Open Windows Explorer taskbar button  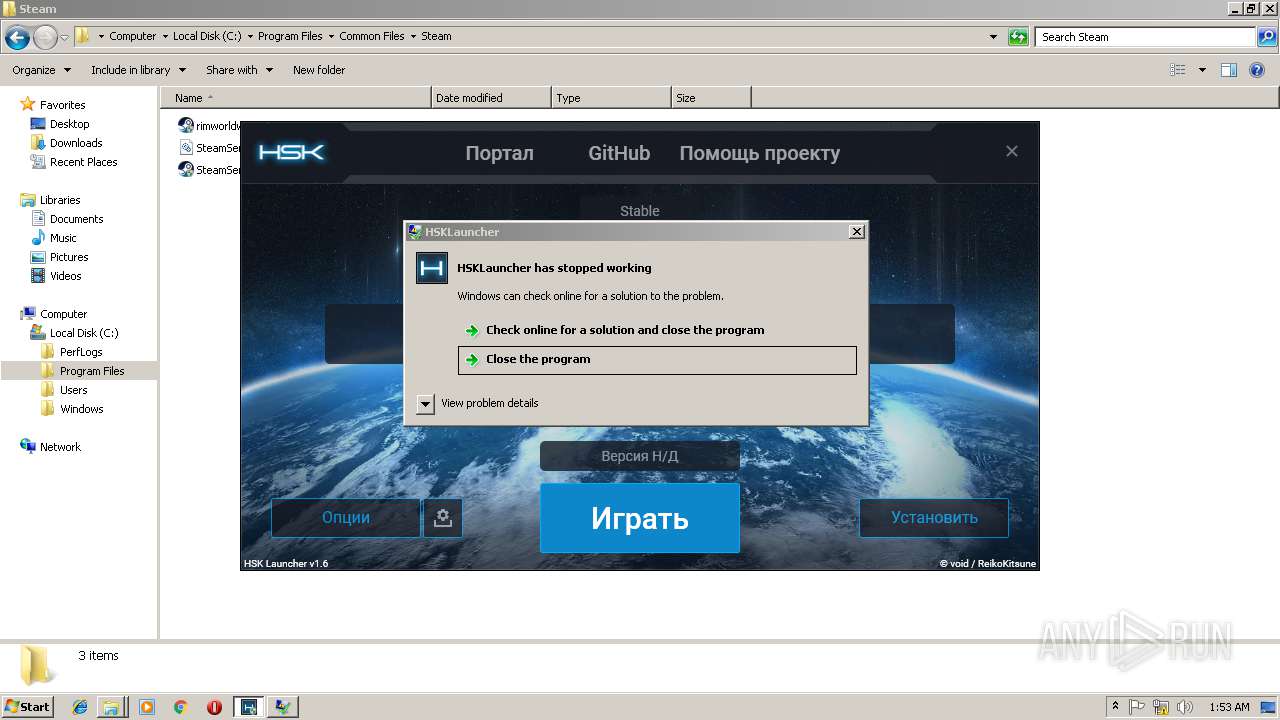(x=110, y=707)
